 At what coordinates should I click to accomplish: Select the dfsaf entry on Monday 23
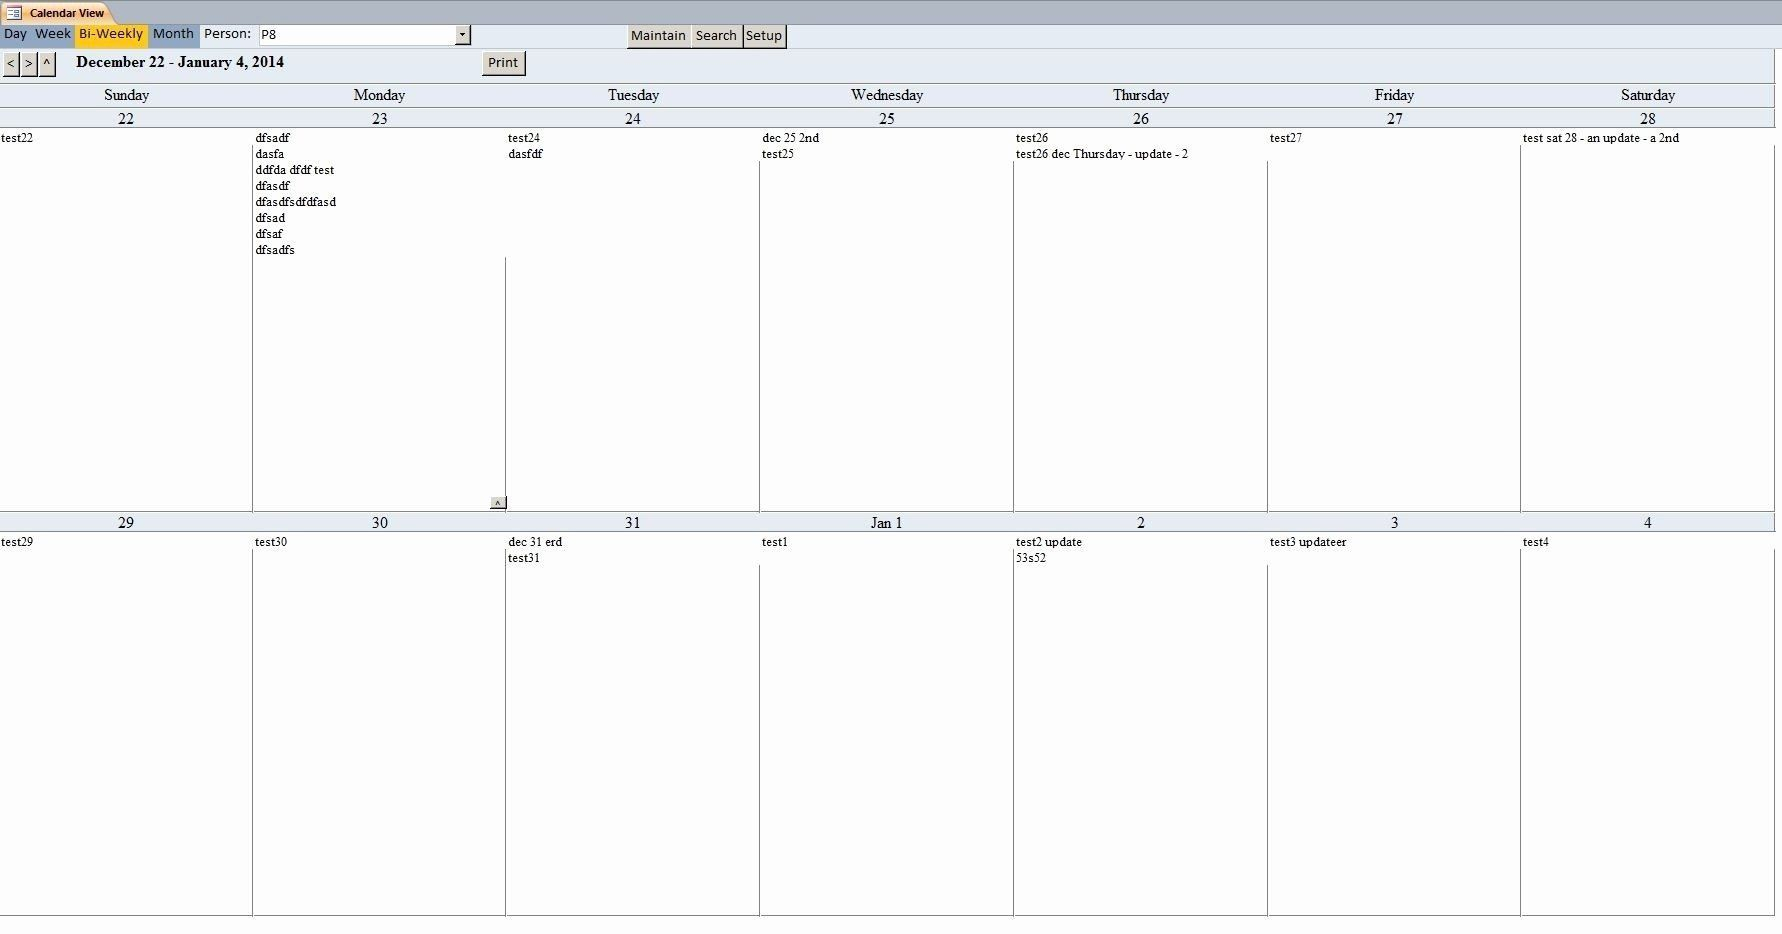[x=269, y=234]
